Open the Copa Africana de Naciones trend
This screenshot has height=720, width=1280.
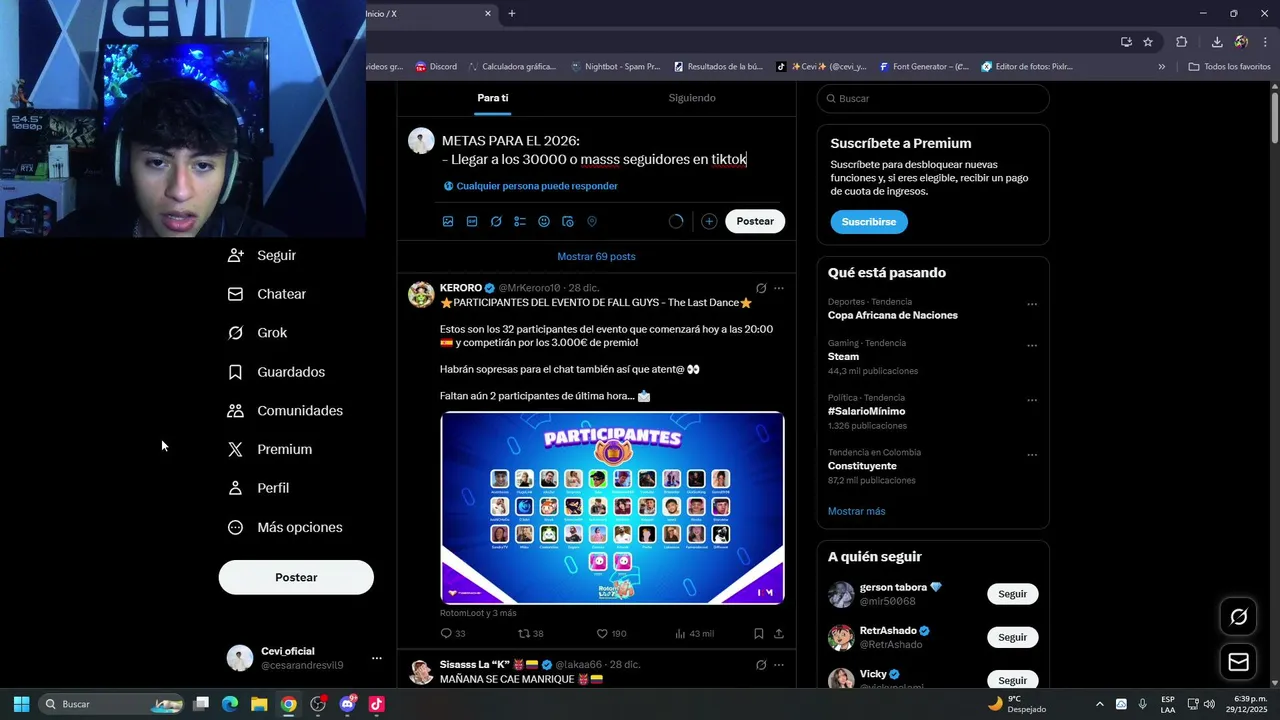click(x=892, y=315)
